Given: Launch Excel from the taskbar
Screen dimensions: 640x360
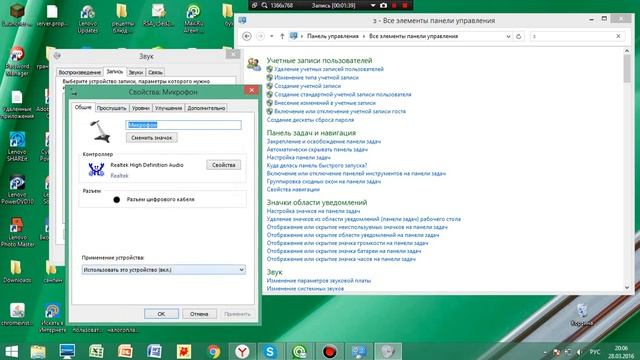Looking at the screenshot, I should click(96, 351).
